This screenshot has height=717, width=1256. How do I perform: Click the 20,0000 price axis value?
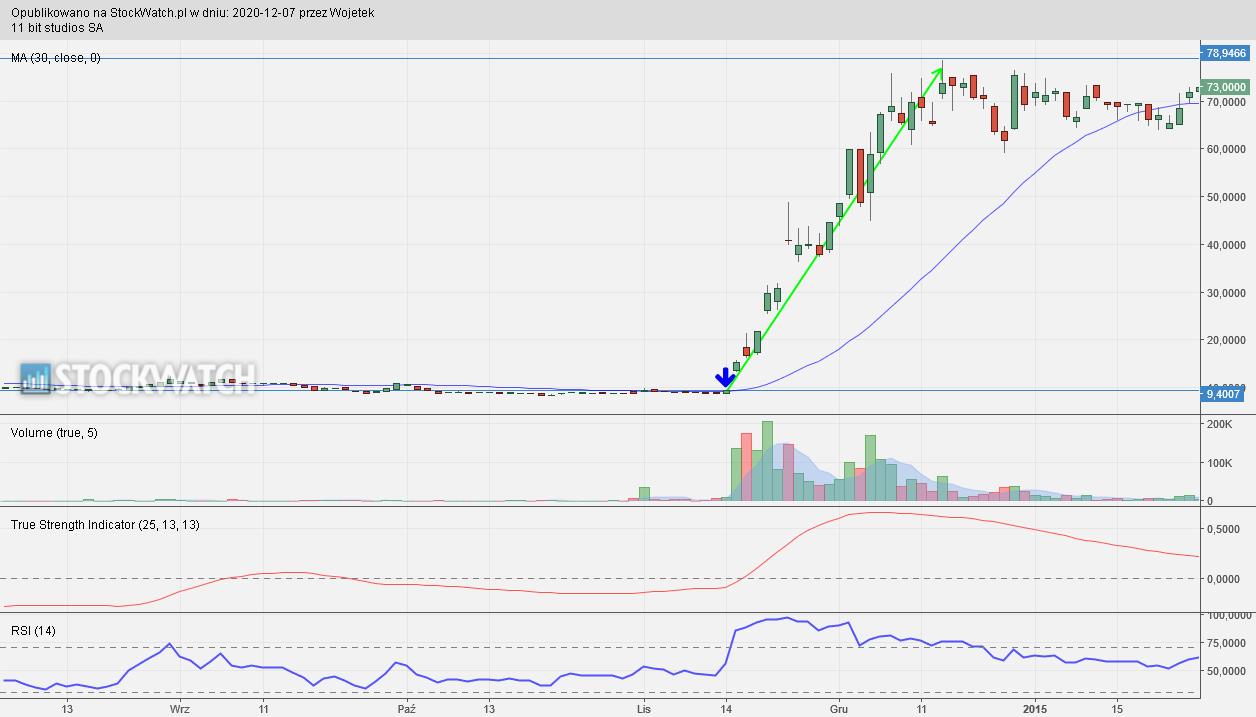(x=1226, y=340)
